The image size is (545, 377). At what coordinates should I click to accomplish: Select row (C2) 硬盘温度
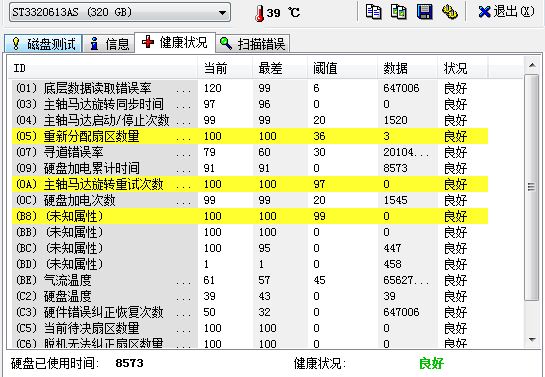(250, 296)
